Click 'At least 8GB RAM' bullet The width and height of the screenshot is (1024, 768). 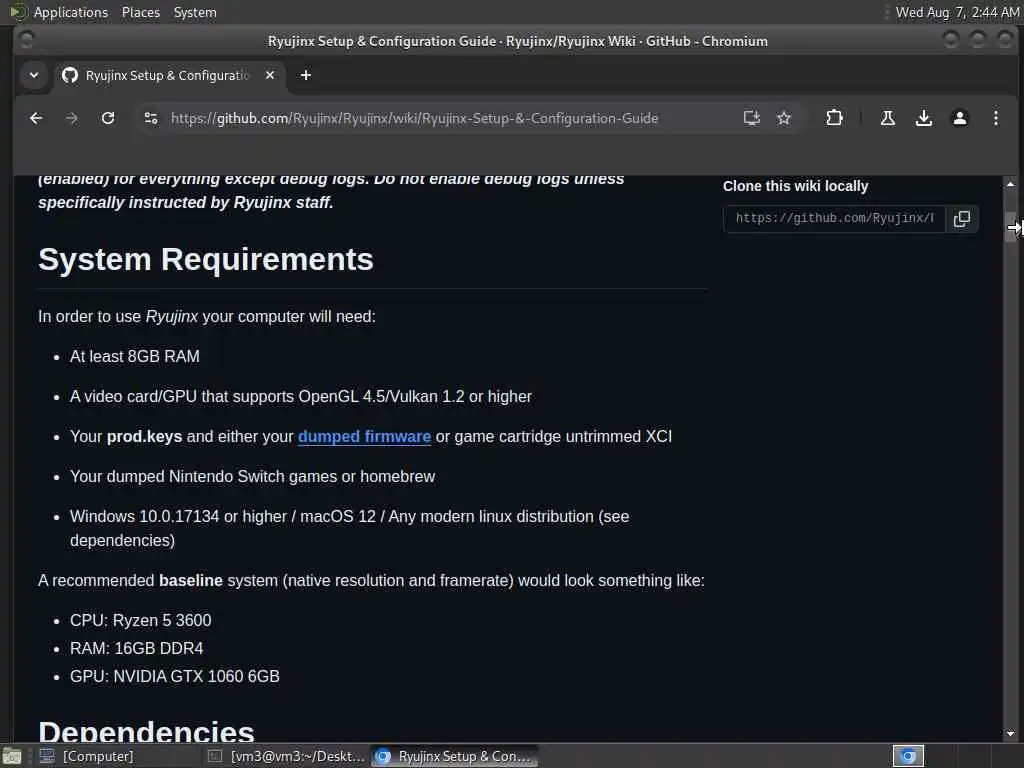[135, 357]
